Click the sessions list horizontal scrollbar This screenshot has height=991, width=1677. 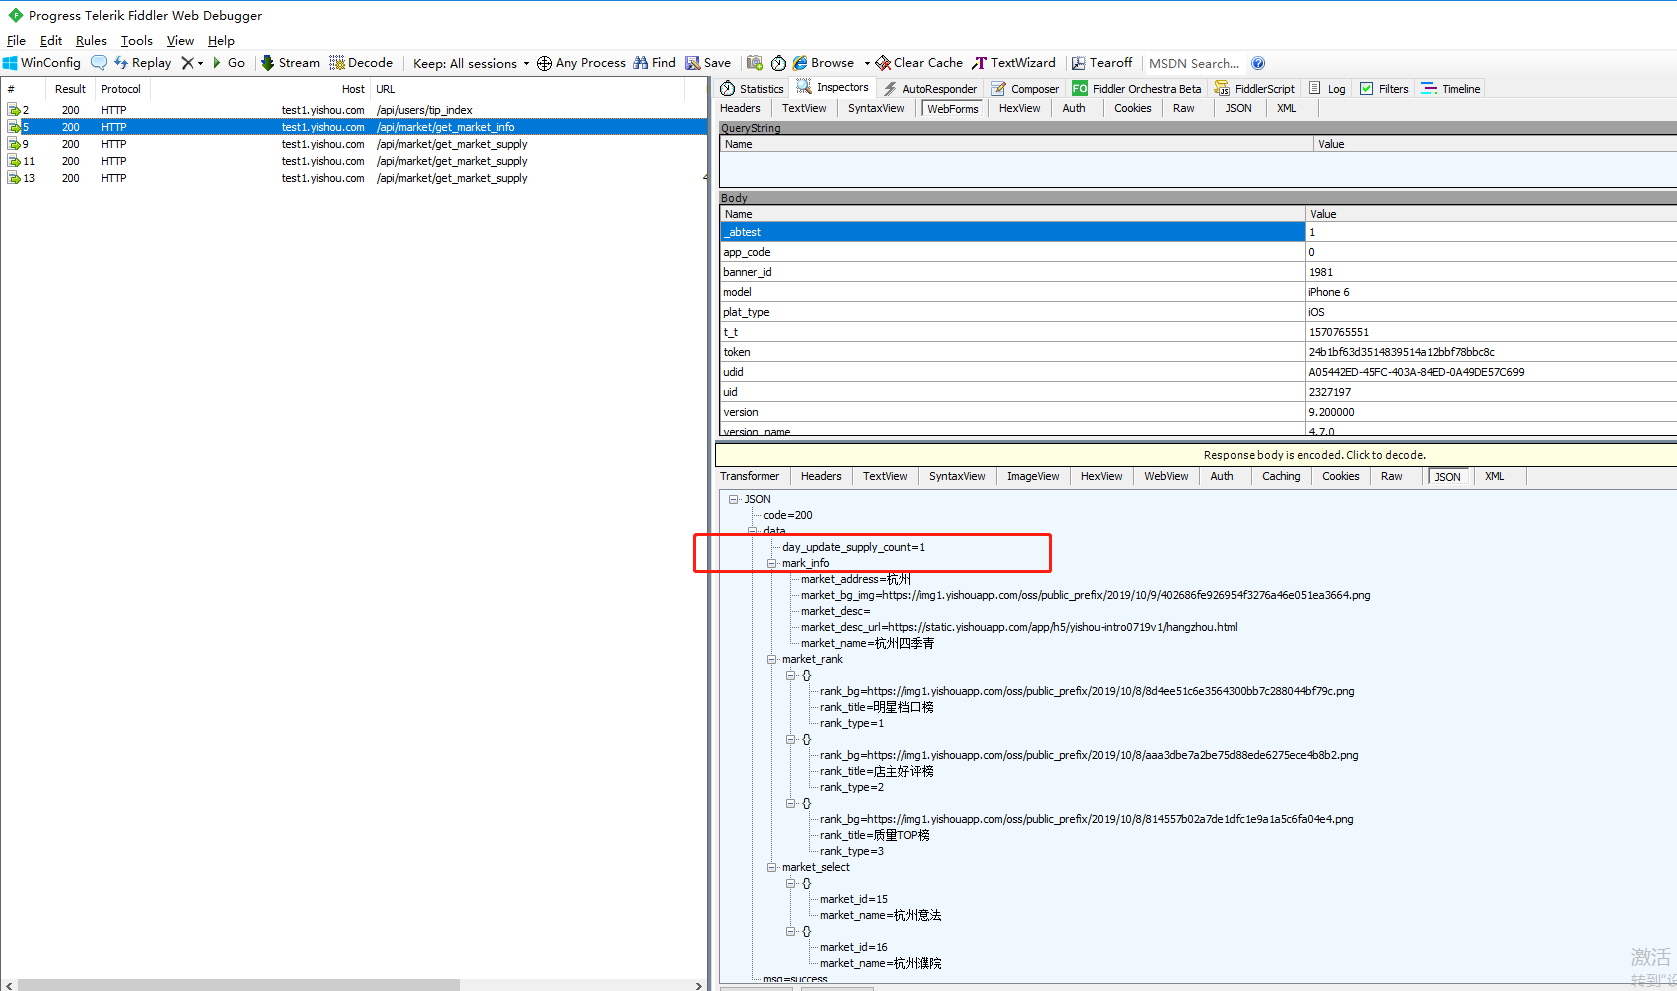[239, 985]
